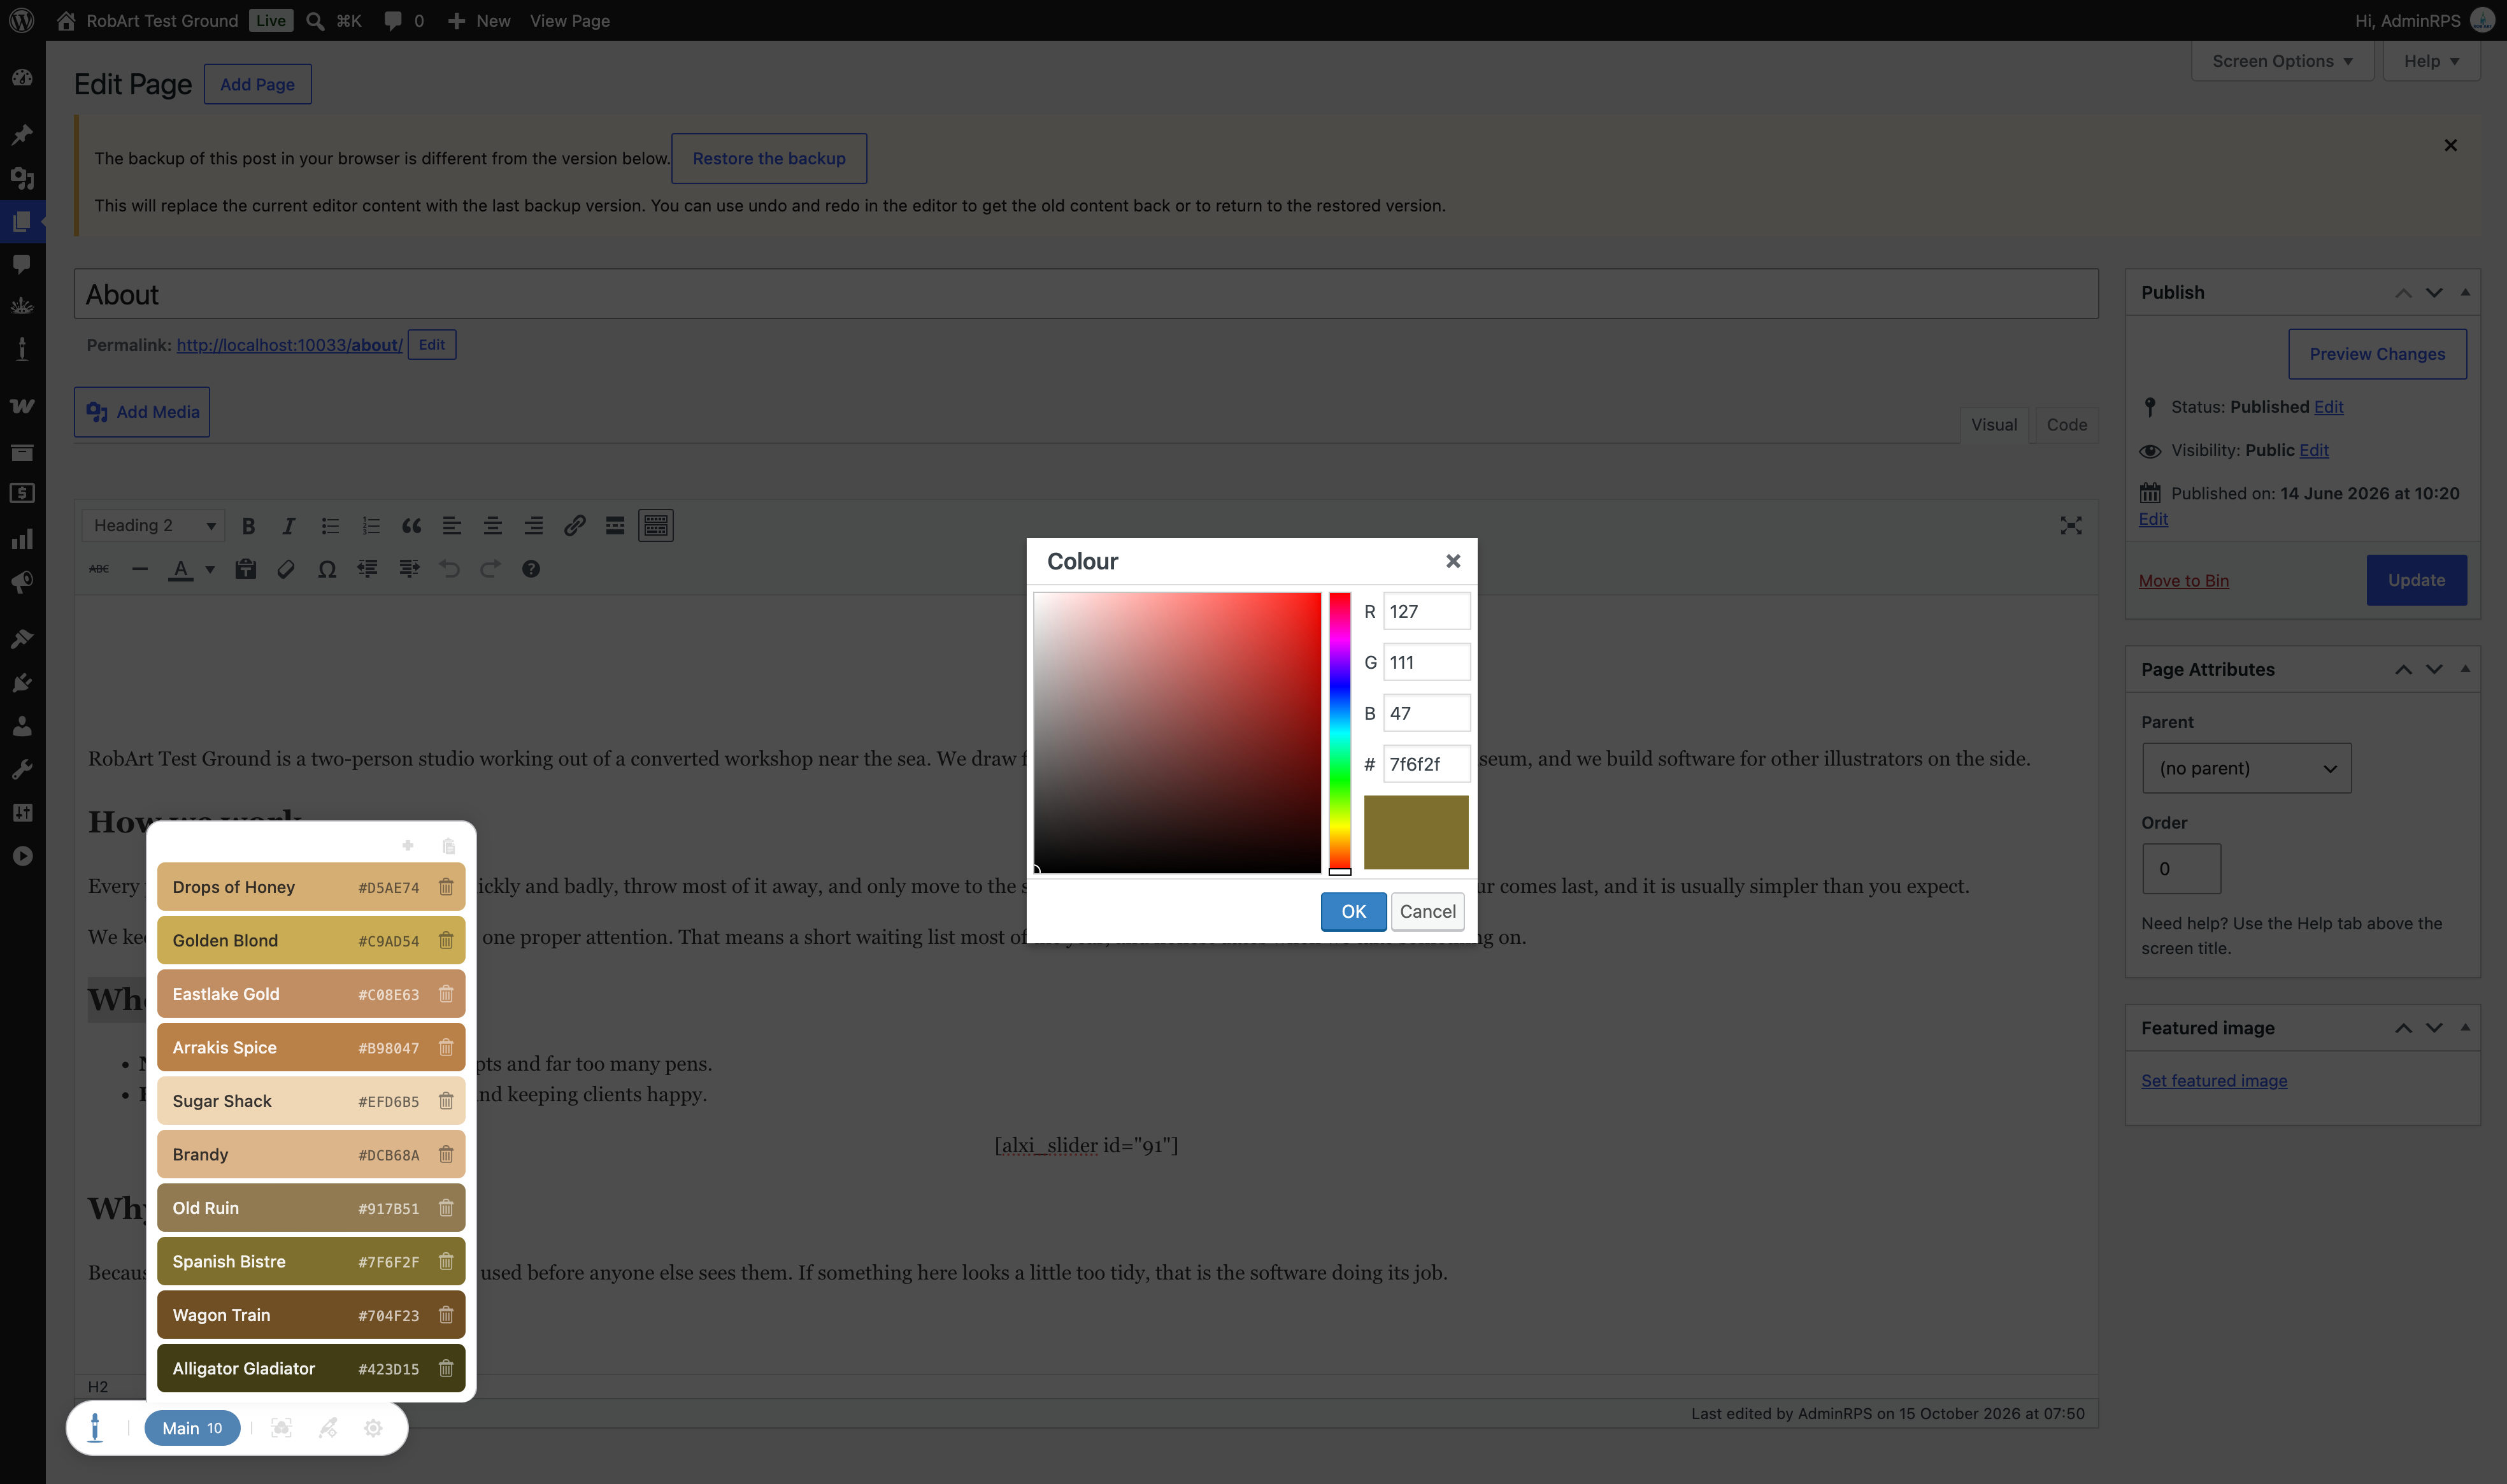Insert a bulleted list
The width and height of the screenshot is (2507, 1484).
coord(330,525)
